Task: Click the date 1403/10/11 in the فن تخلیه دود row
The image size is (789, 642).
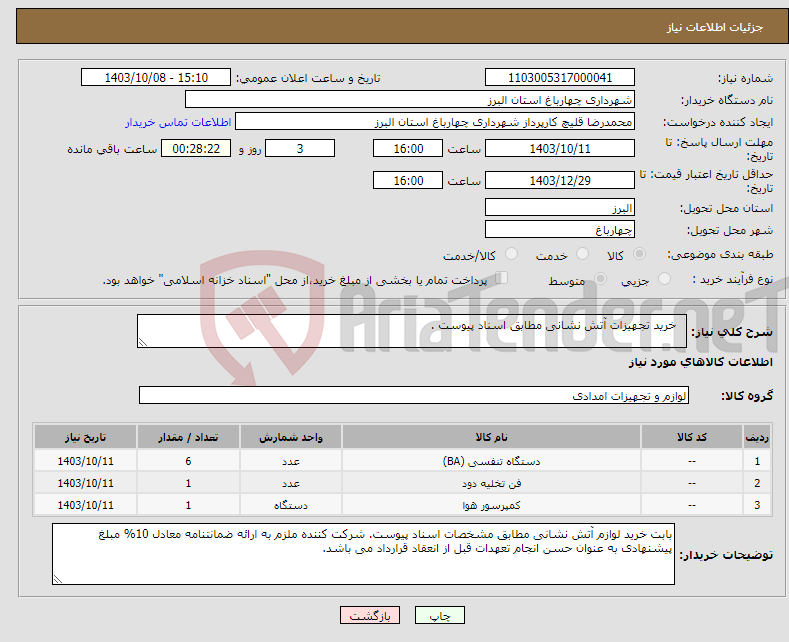Action: click(x=86, y=483)
